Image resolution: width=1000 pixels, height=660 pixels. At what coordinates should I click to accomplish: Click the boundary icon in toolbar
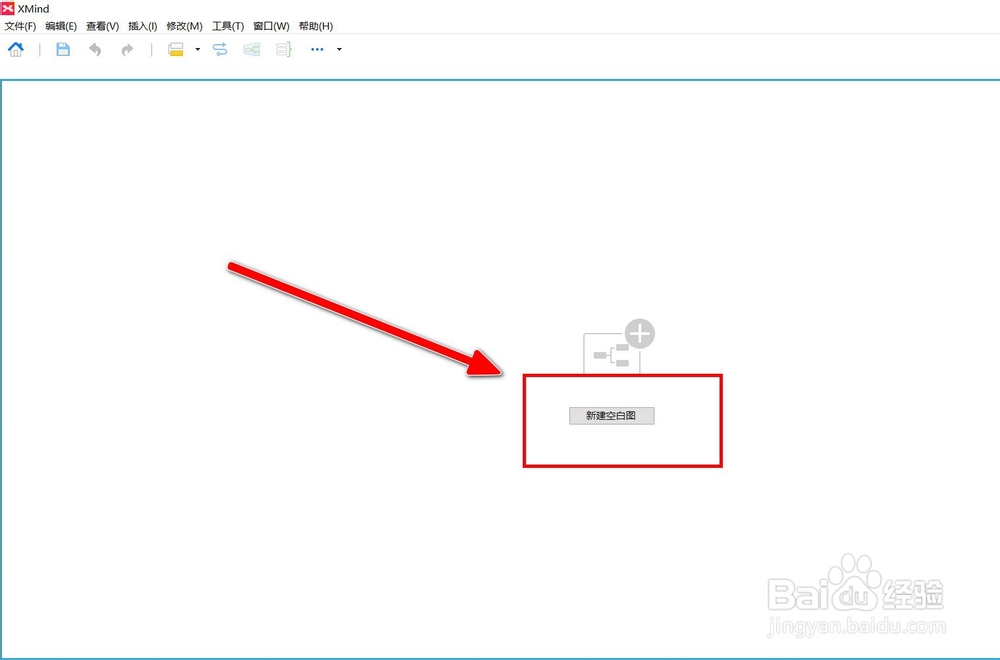(252, 49)
